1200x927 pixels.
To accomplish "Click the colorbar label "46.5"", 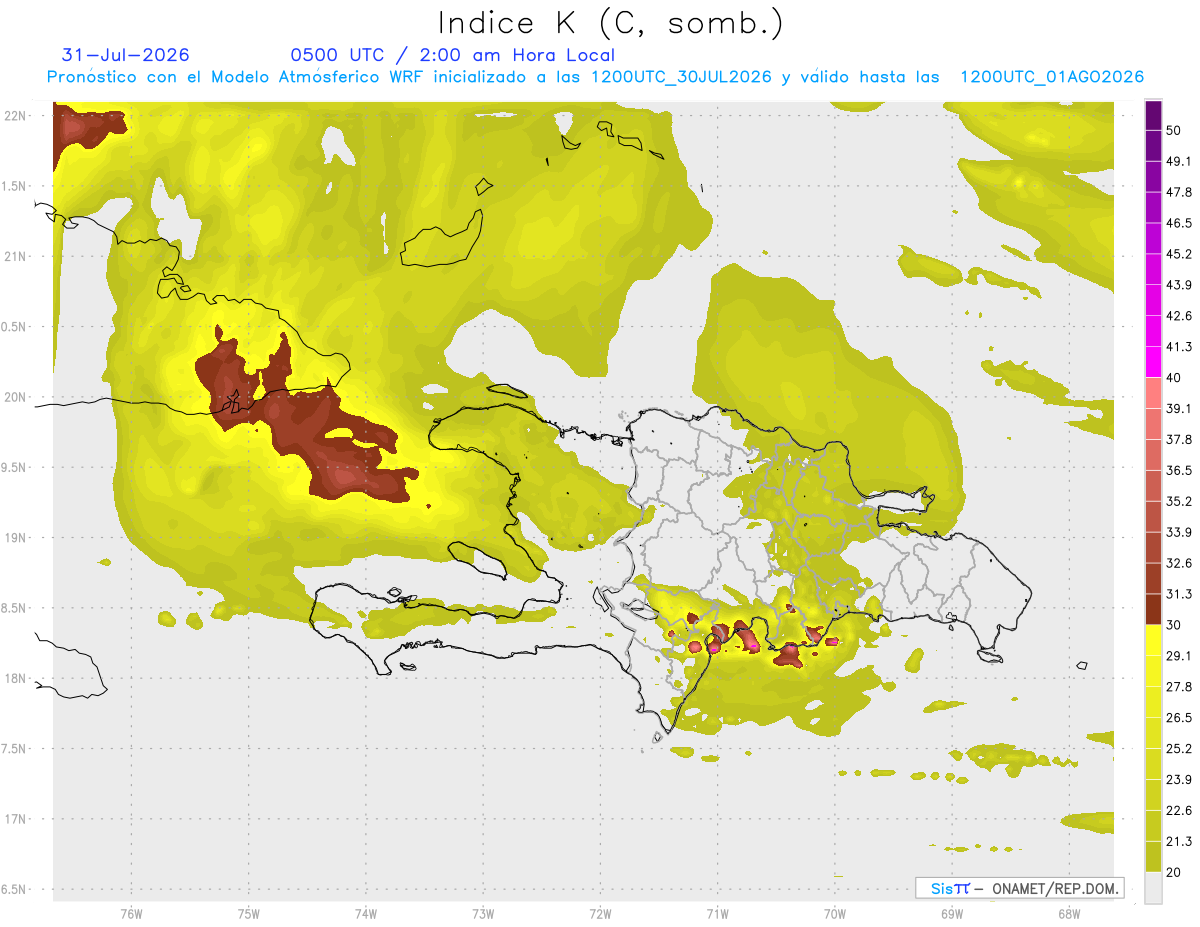I will (1179, 223).
